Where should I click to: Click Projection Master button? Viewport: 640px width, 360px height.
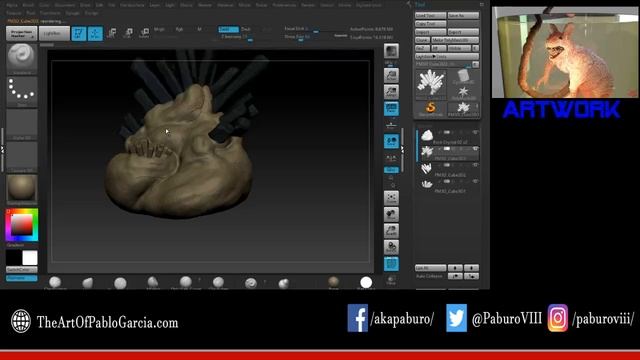22,33
